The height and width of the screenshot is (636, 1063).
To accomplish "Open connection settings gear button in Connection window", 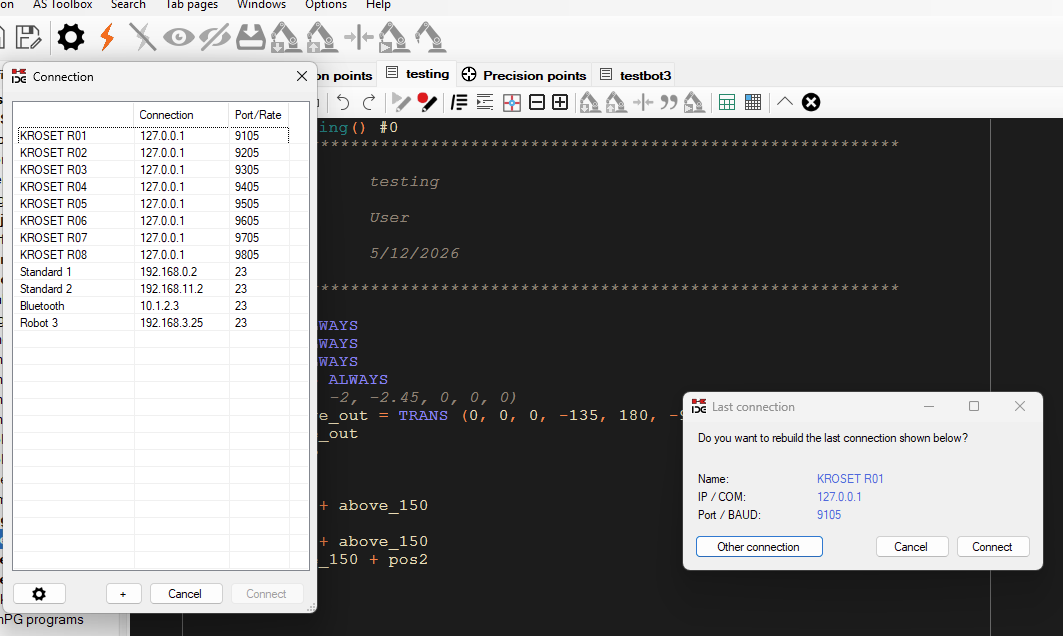I will 39,594.
